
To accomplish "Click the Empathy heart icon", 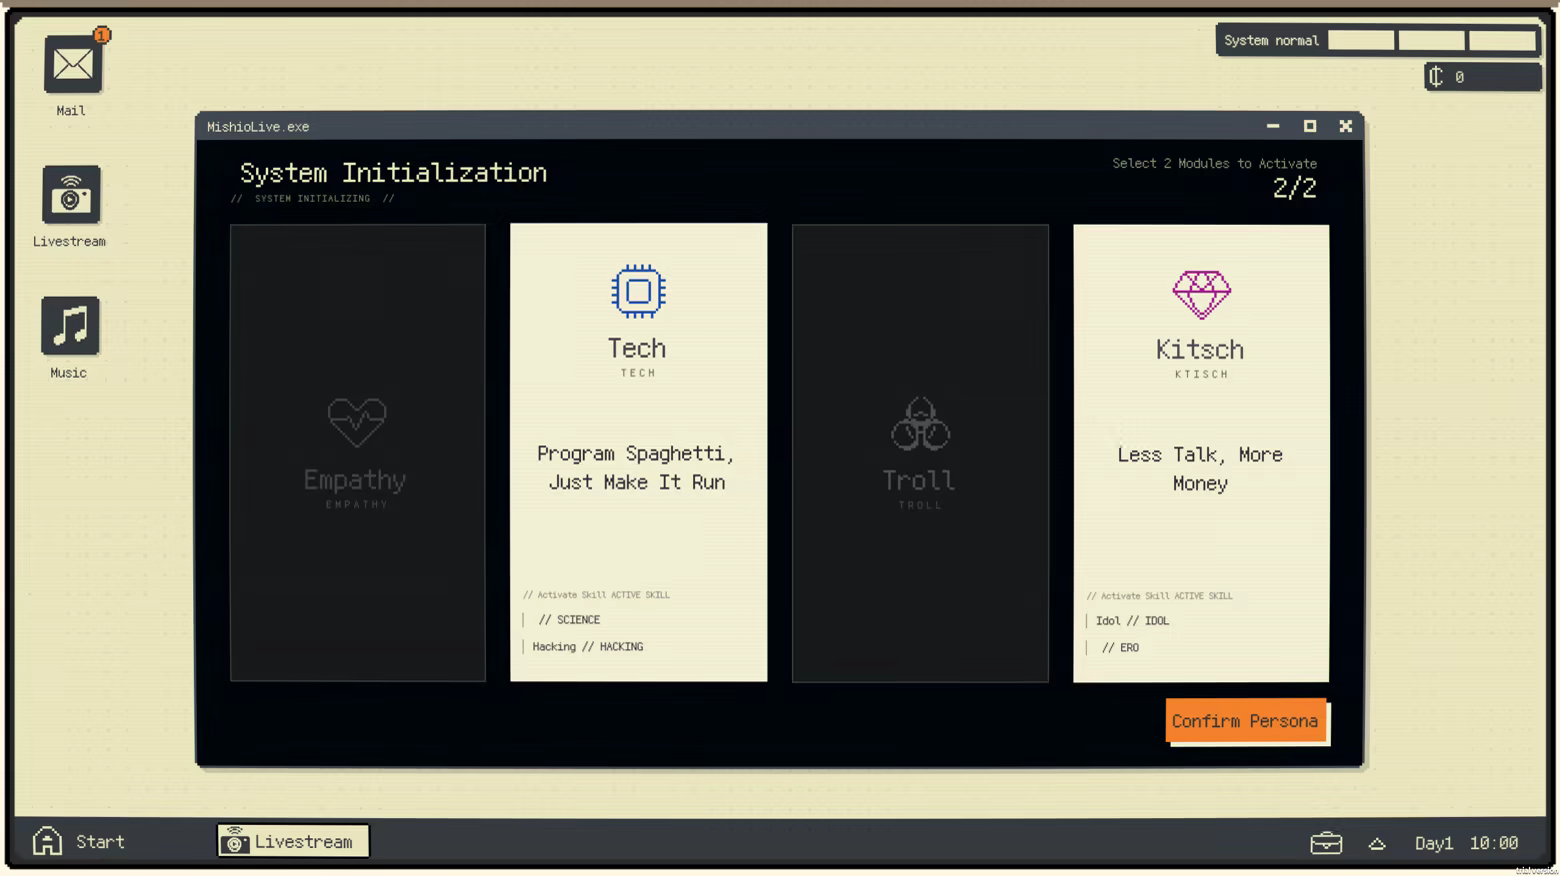I will 357,422.
